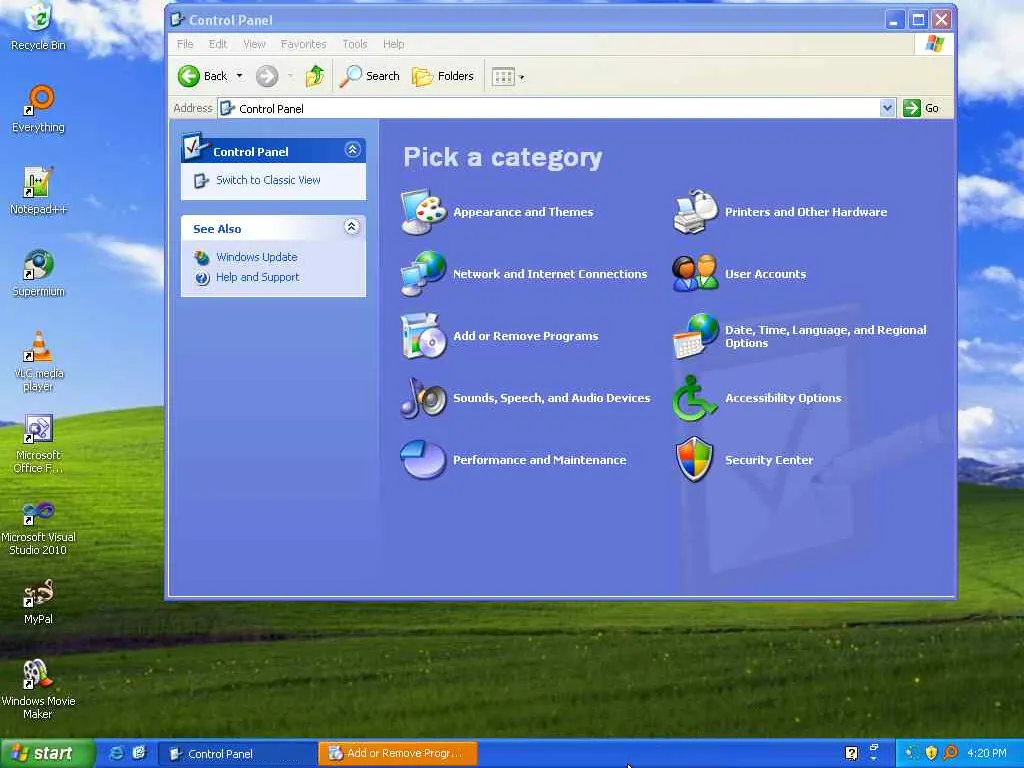Click the Add or Remove Programs text link
Viewport: 1024px width, 768px height.
[526, 336]
